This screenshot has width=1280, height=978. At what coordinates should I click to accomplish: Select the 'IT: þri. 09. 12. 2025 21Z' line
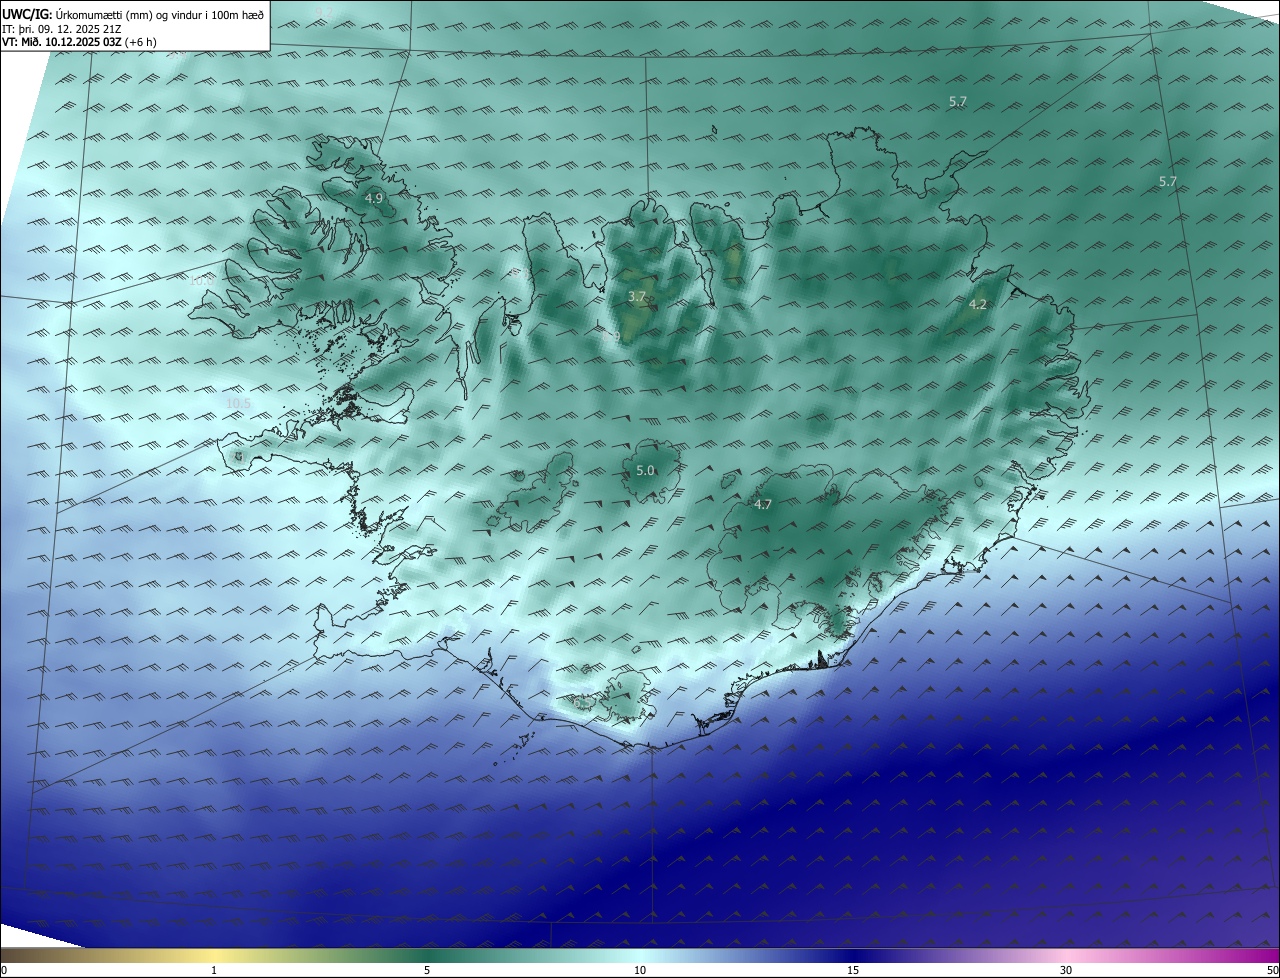click(x=62, y=29)
